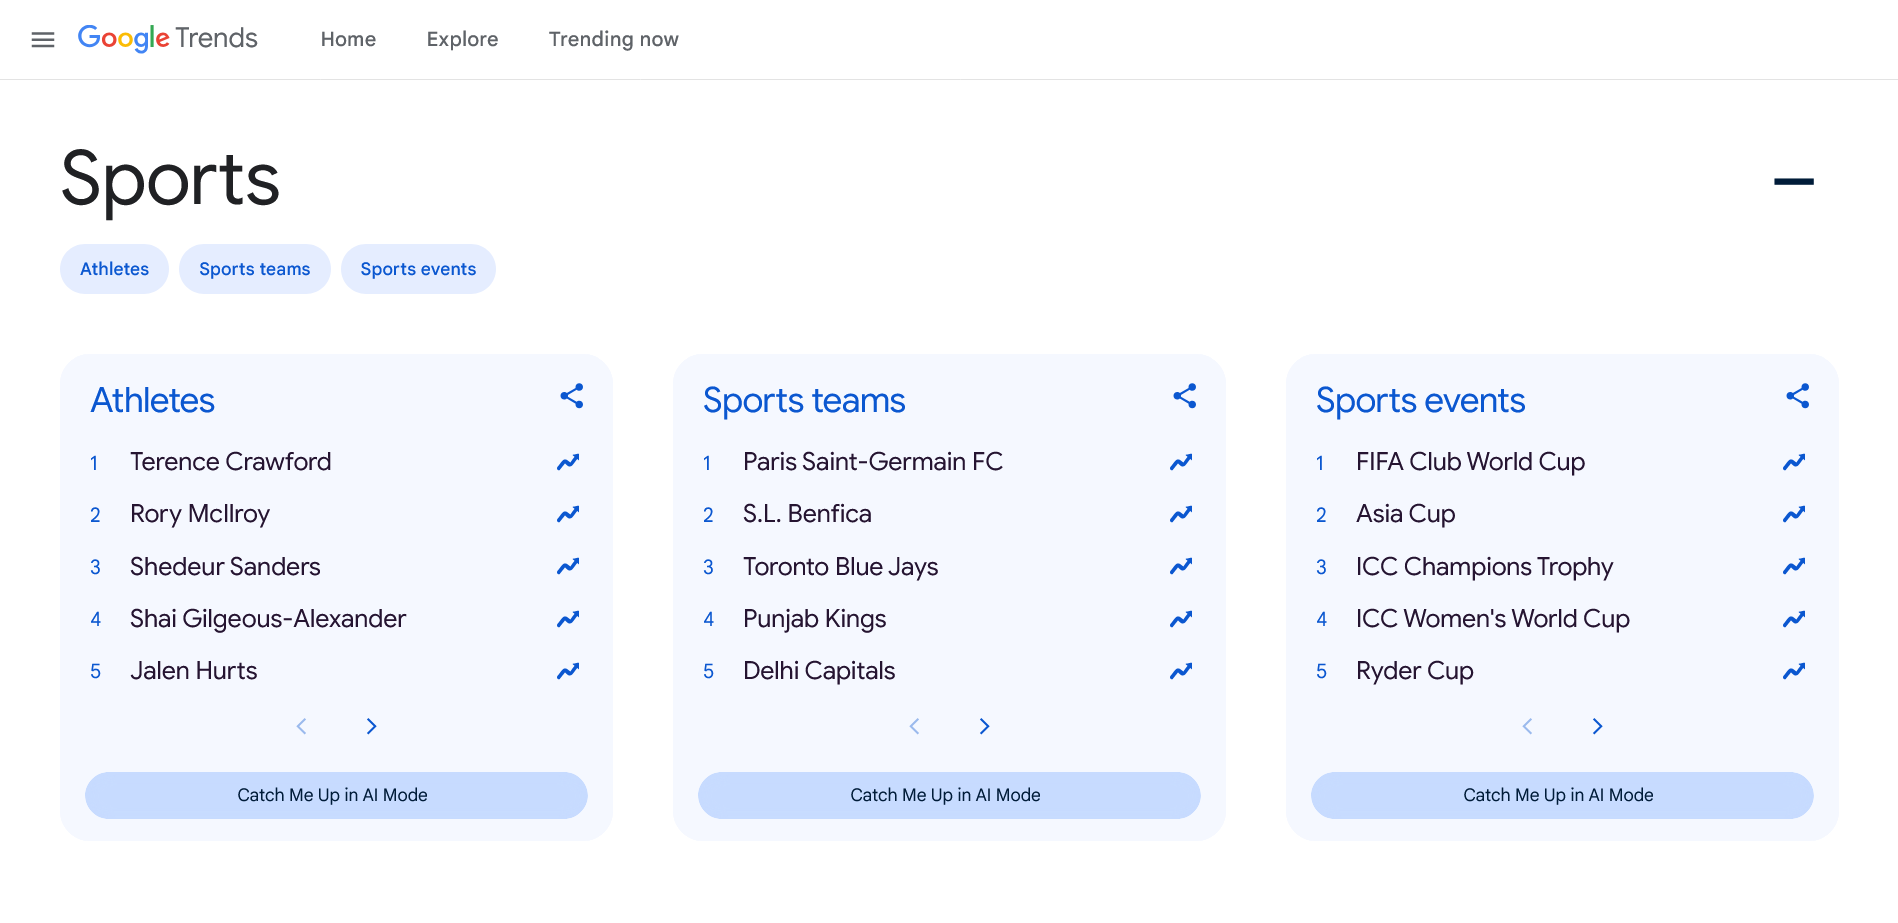Advance to next Sports events page
Screen dimensions: 1898x923
(x=1597, y=726)
